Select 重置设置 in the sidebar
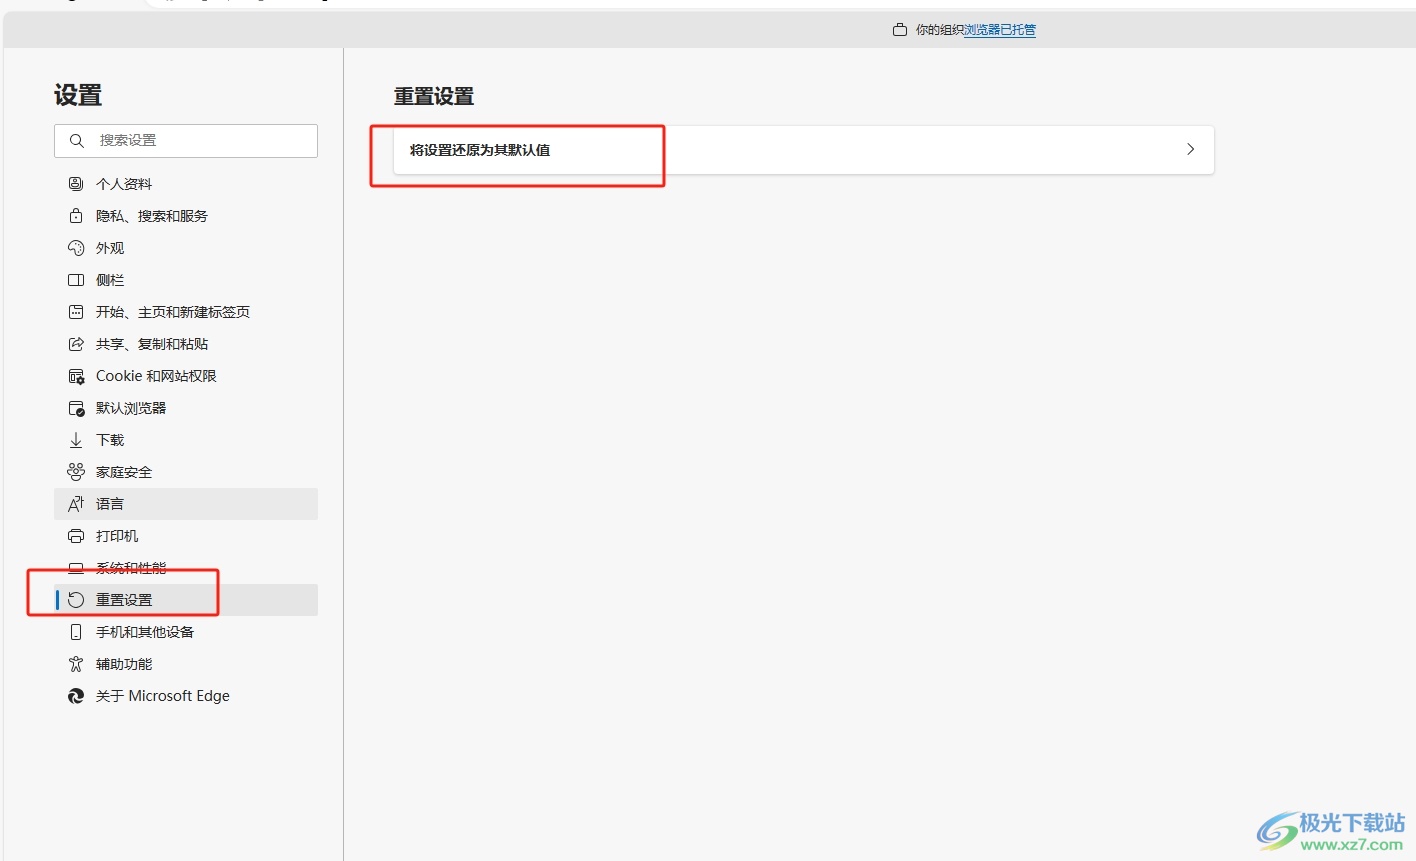This screenshot has height=861, width=1416. click(186, 600)
